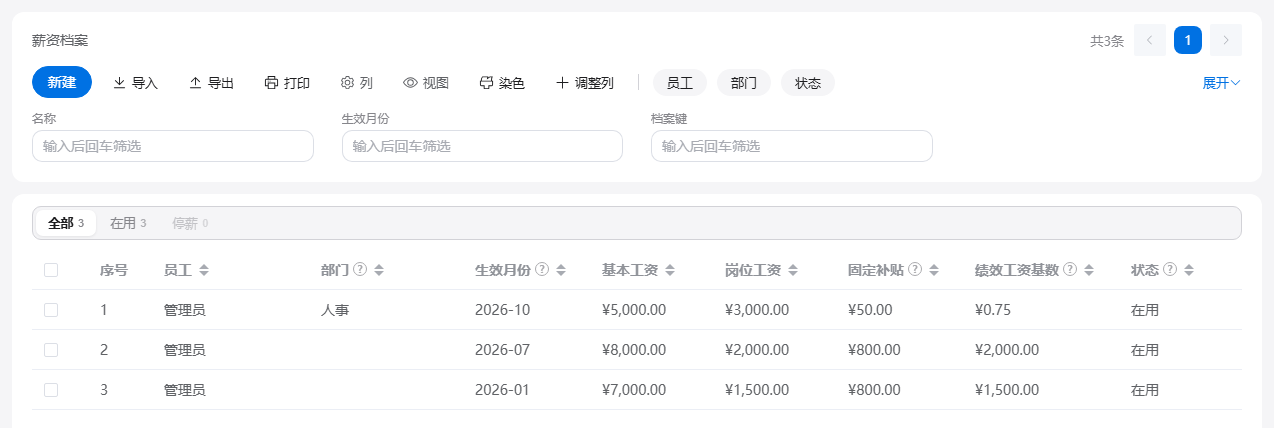Click the help icon beside 生效月份
Image resolution: width=1274 pixels, height=428 pixels.
(542, 270)
